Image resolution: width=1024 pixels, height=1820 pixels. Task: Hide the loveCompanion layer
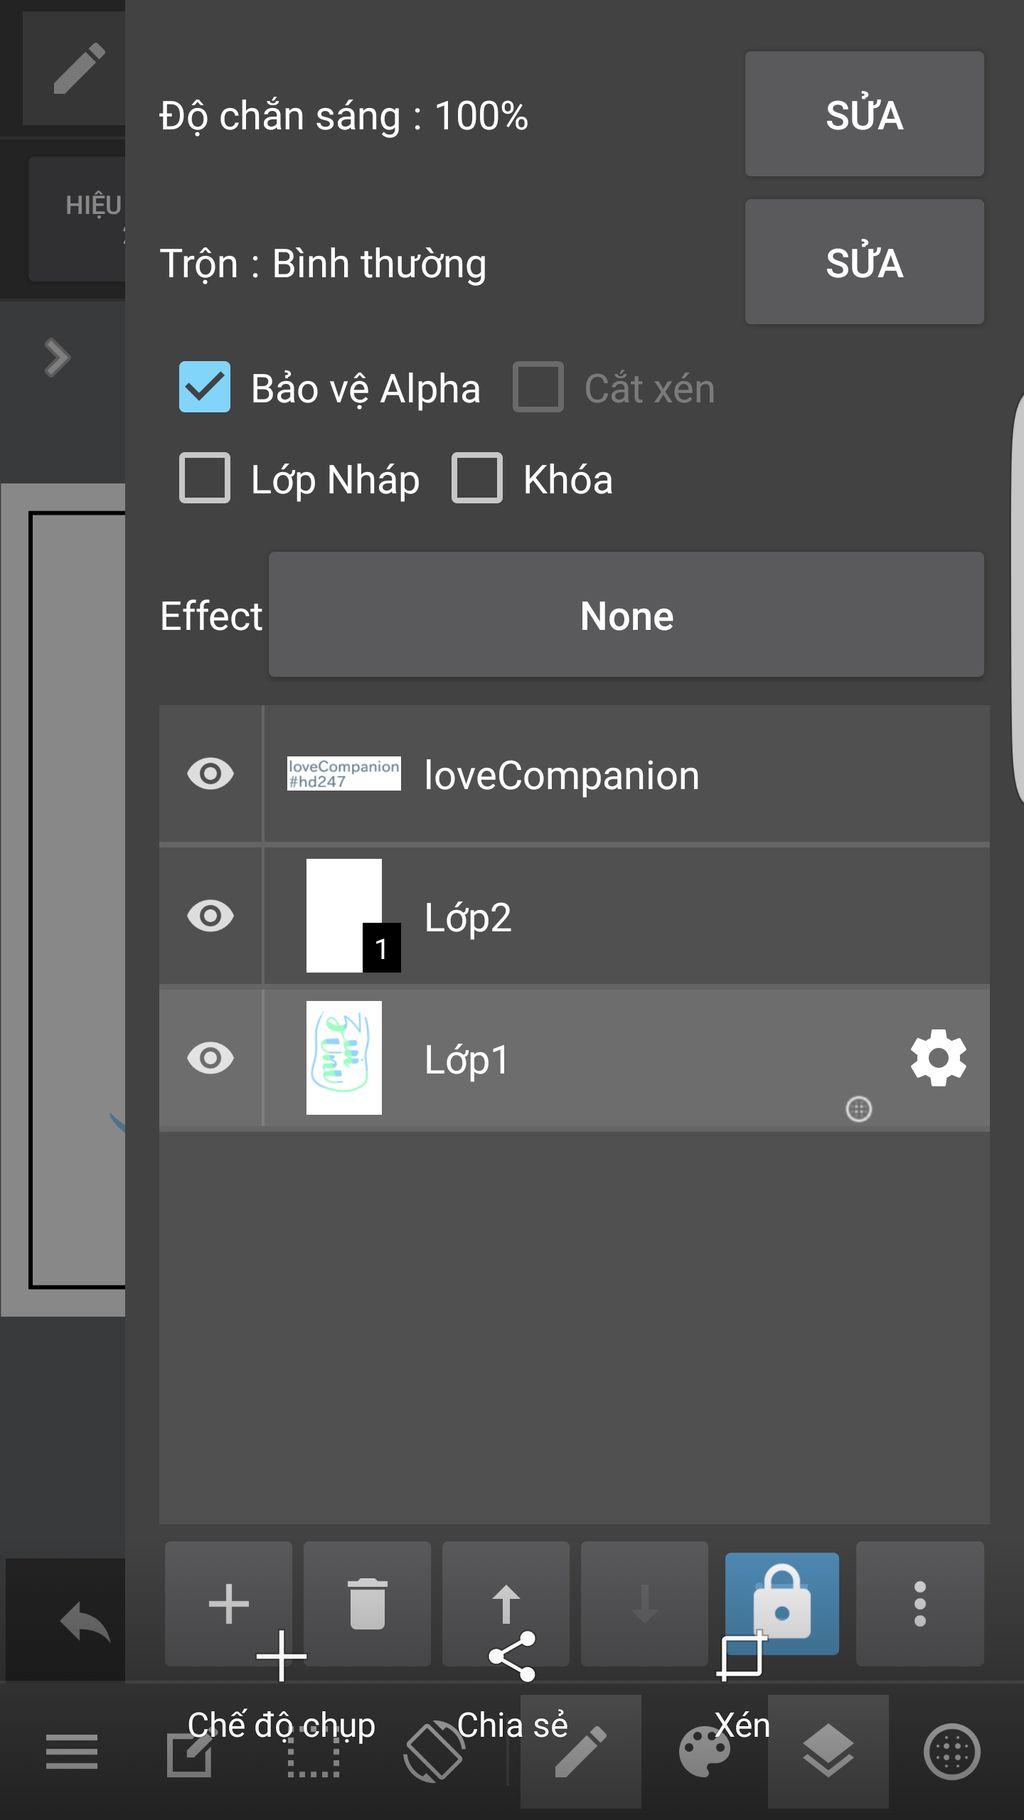point(210,774)
